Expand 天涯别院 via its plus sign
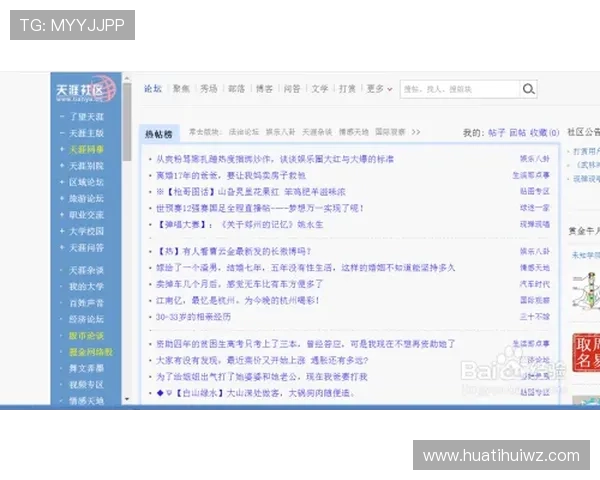Screen dimensions: 600x480 (x=62, y=165)
